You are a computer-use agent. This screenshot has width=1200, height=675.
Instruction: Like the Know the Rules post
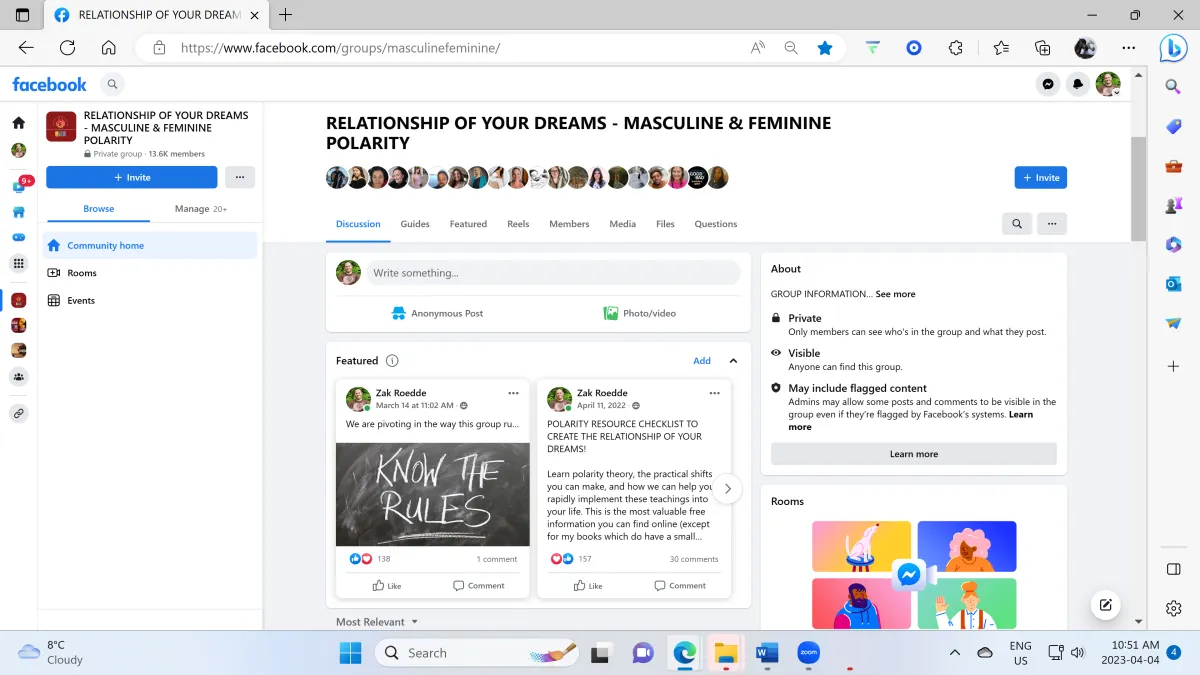pyautogui.click(x=387, y=586)
